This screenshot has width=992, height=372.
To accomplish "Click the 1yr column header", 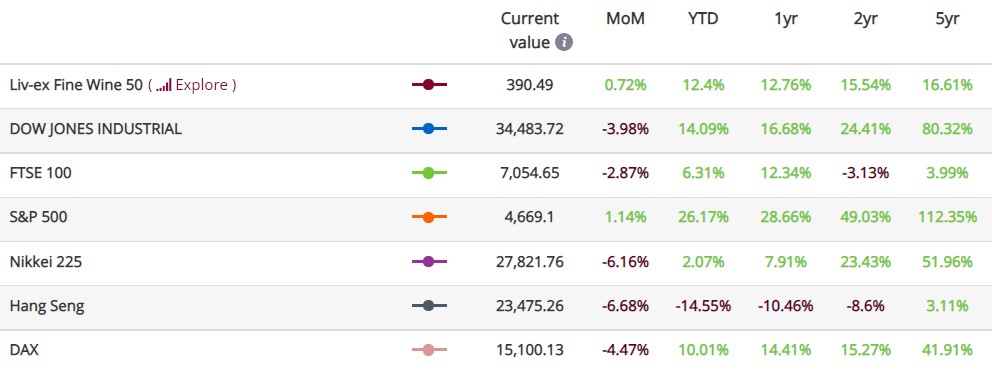I will (x=786, y=19).
